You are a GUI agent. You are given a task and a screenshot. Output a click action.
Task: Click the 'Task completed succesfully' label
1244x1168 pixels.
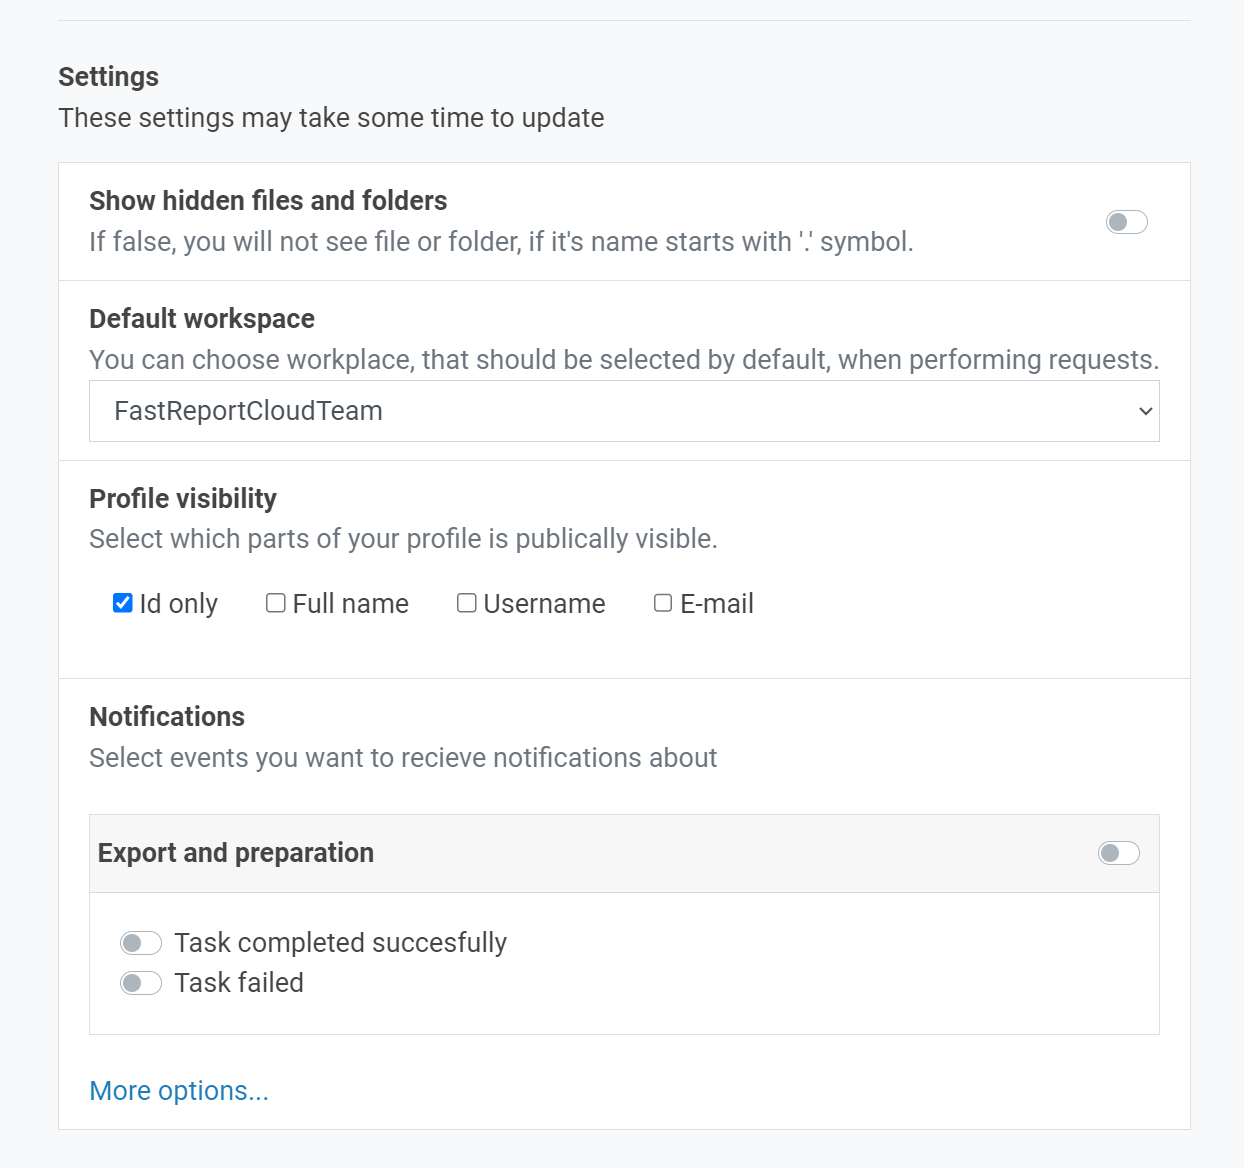click(340, 943)
